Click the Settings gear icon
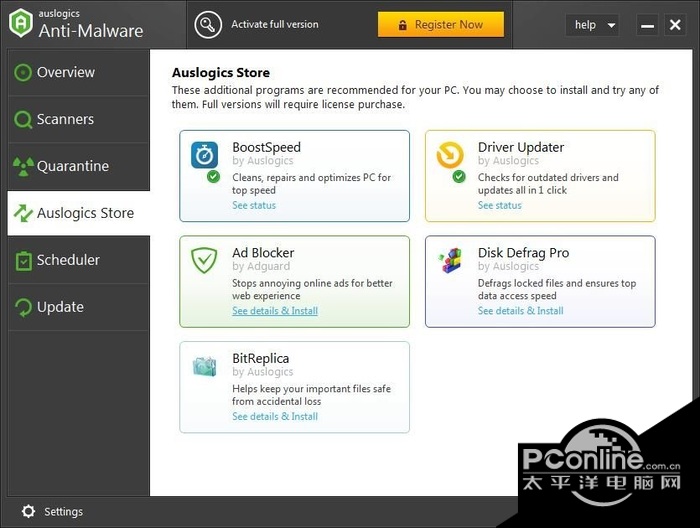The height and width of the screenshot is (528, 700). (28, 511)
